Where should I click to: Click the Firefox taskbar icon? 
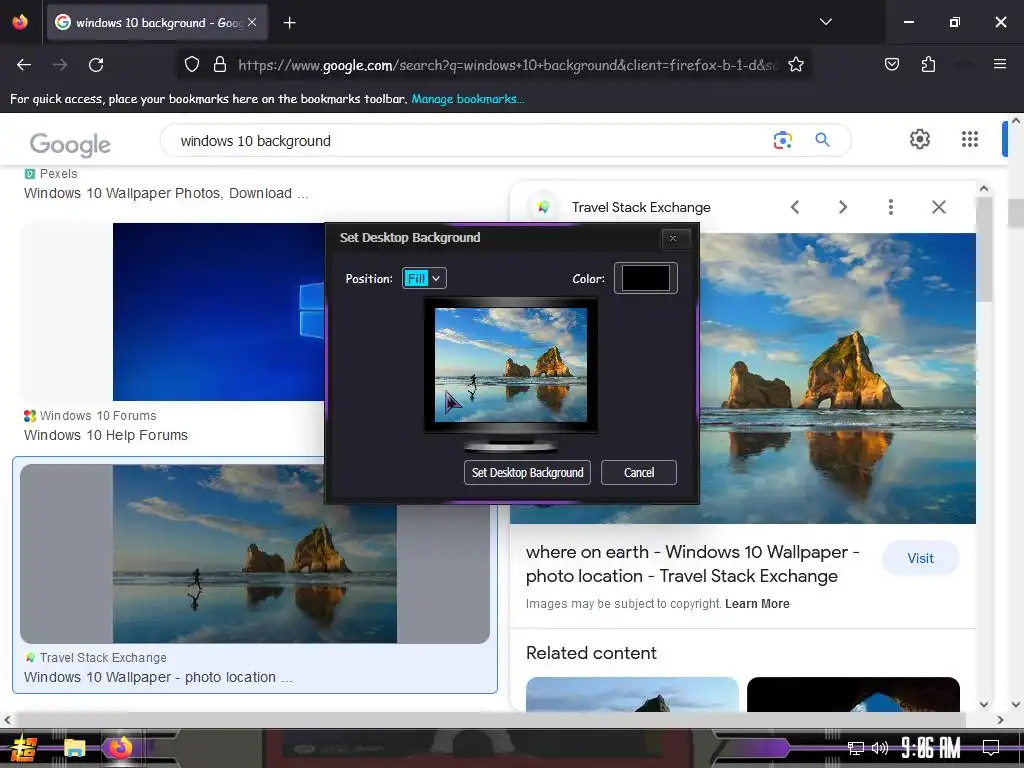pos(120,748)
